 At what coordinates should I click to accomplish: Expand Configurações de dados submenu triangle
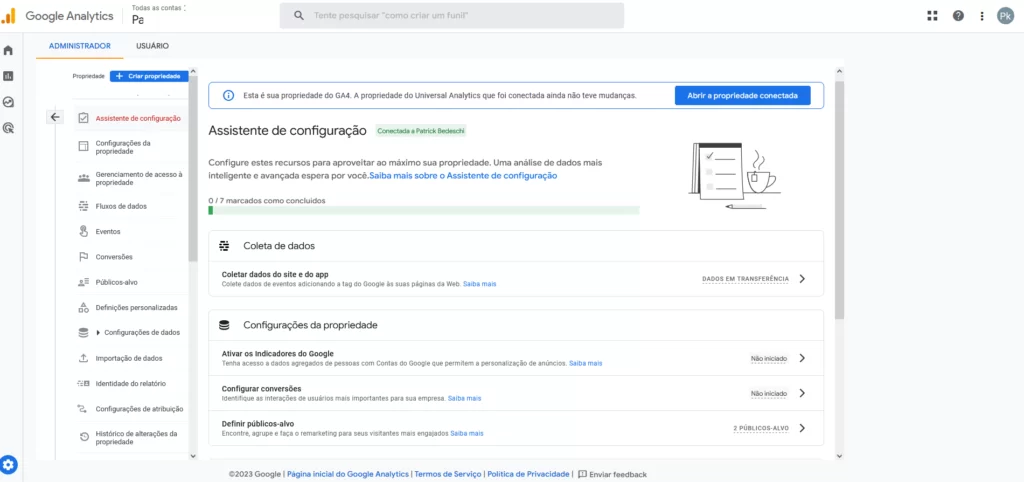[x=98, y=332]
